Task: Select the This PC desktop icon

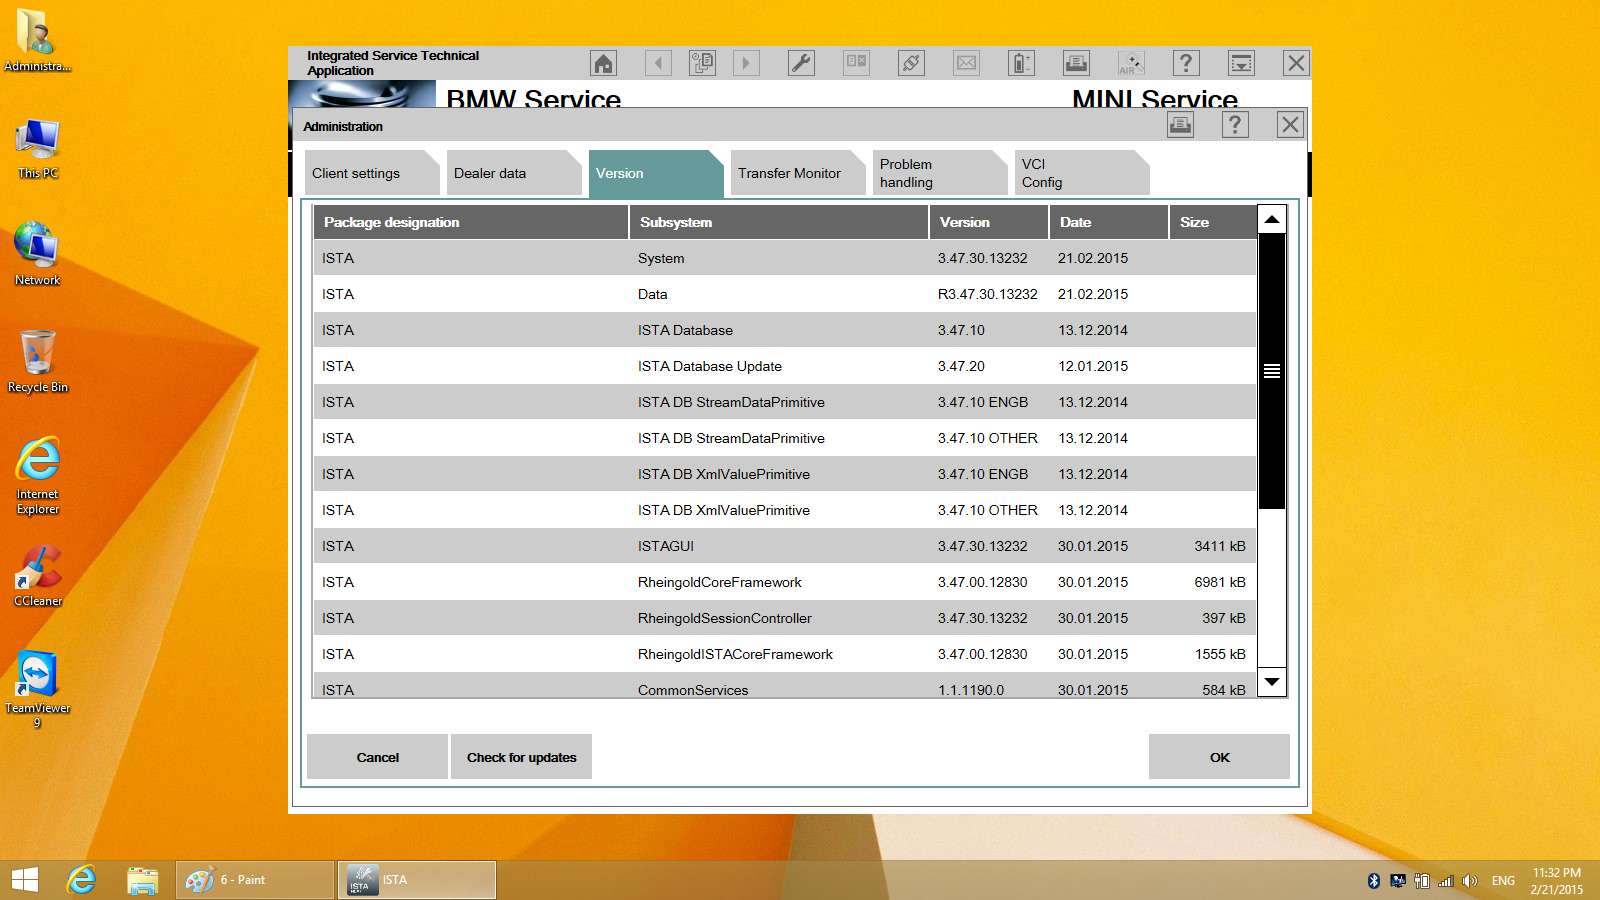Action: point(38,148)
